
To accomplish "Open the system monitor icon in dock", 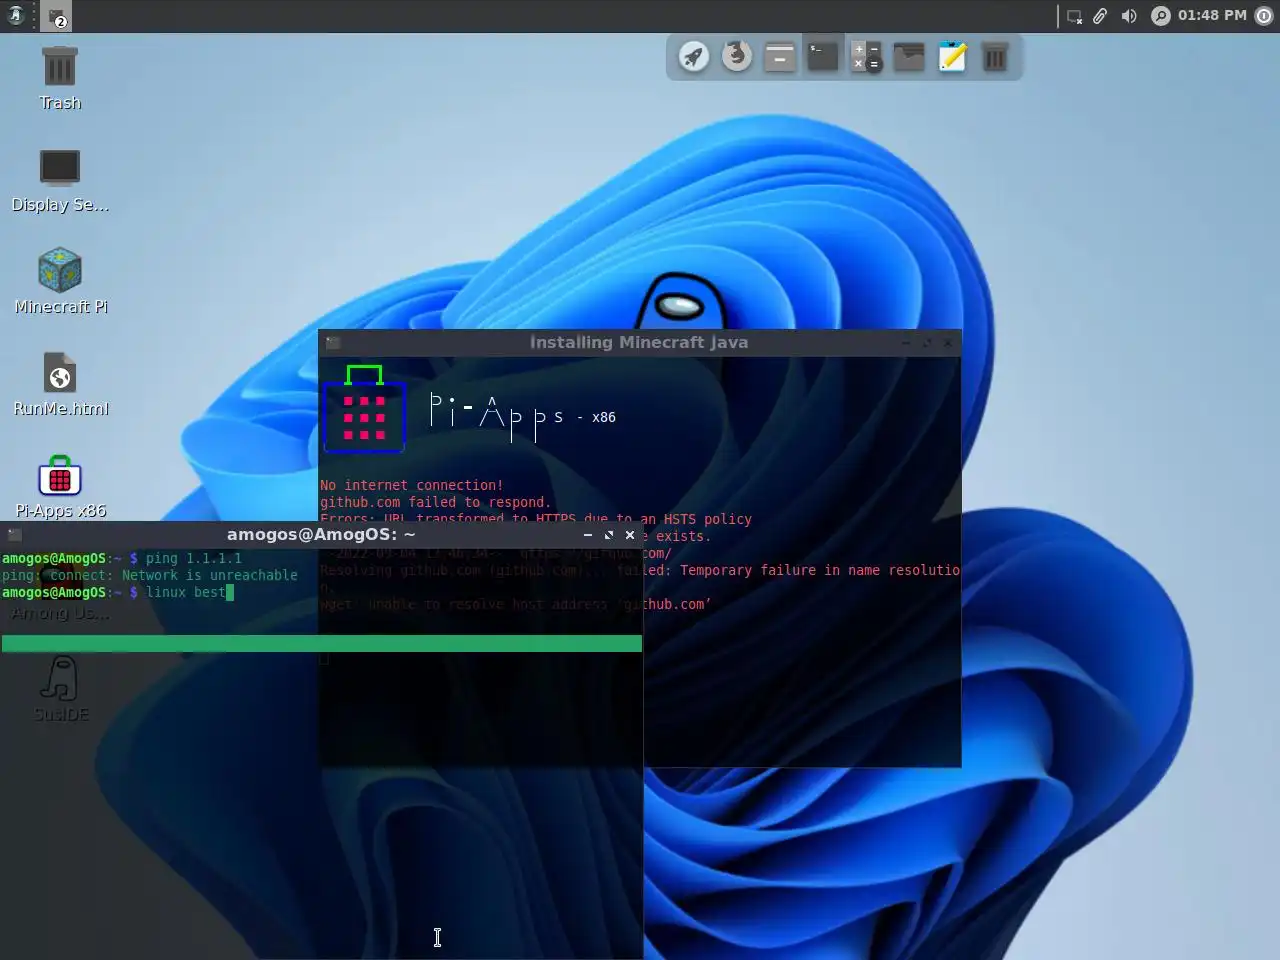I will click(909, 56).
